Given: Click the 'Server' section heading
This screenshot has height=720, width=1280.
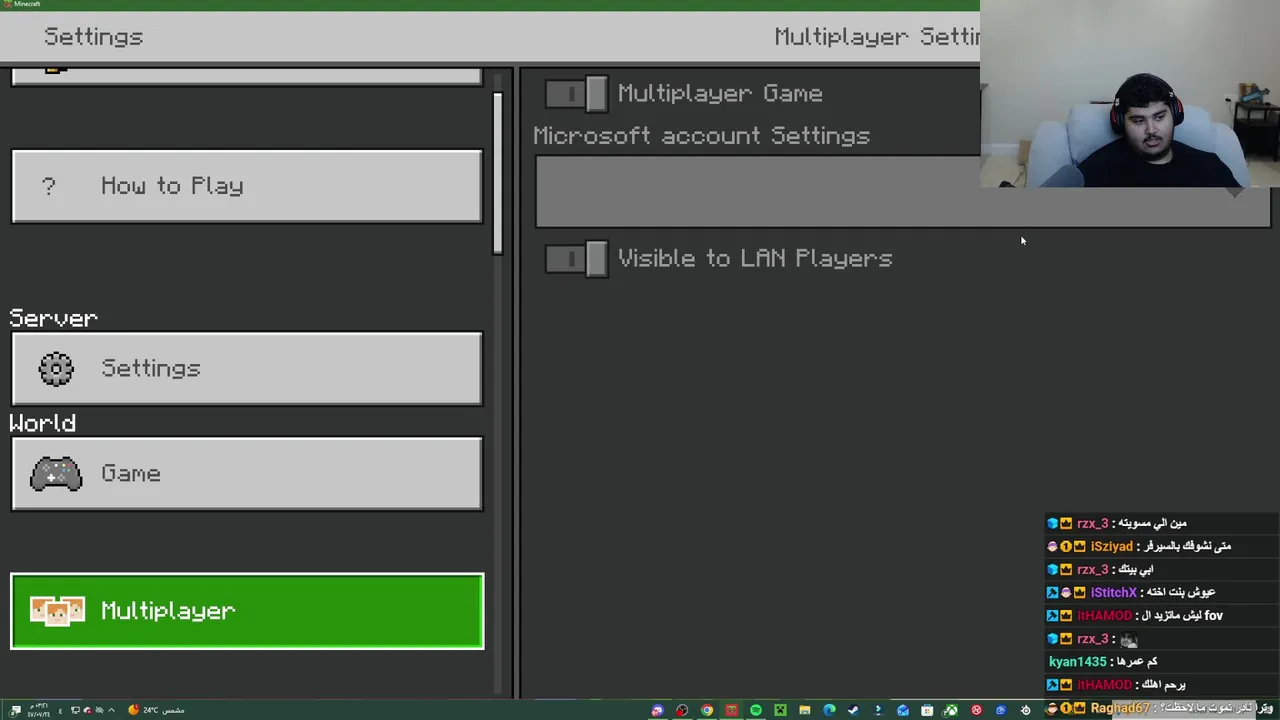Looking at the screenshot, I should [54, 318].
